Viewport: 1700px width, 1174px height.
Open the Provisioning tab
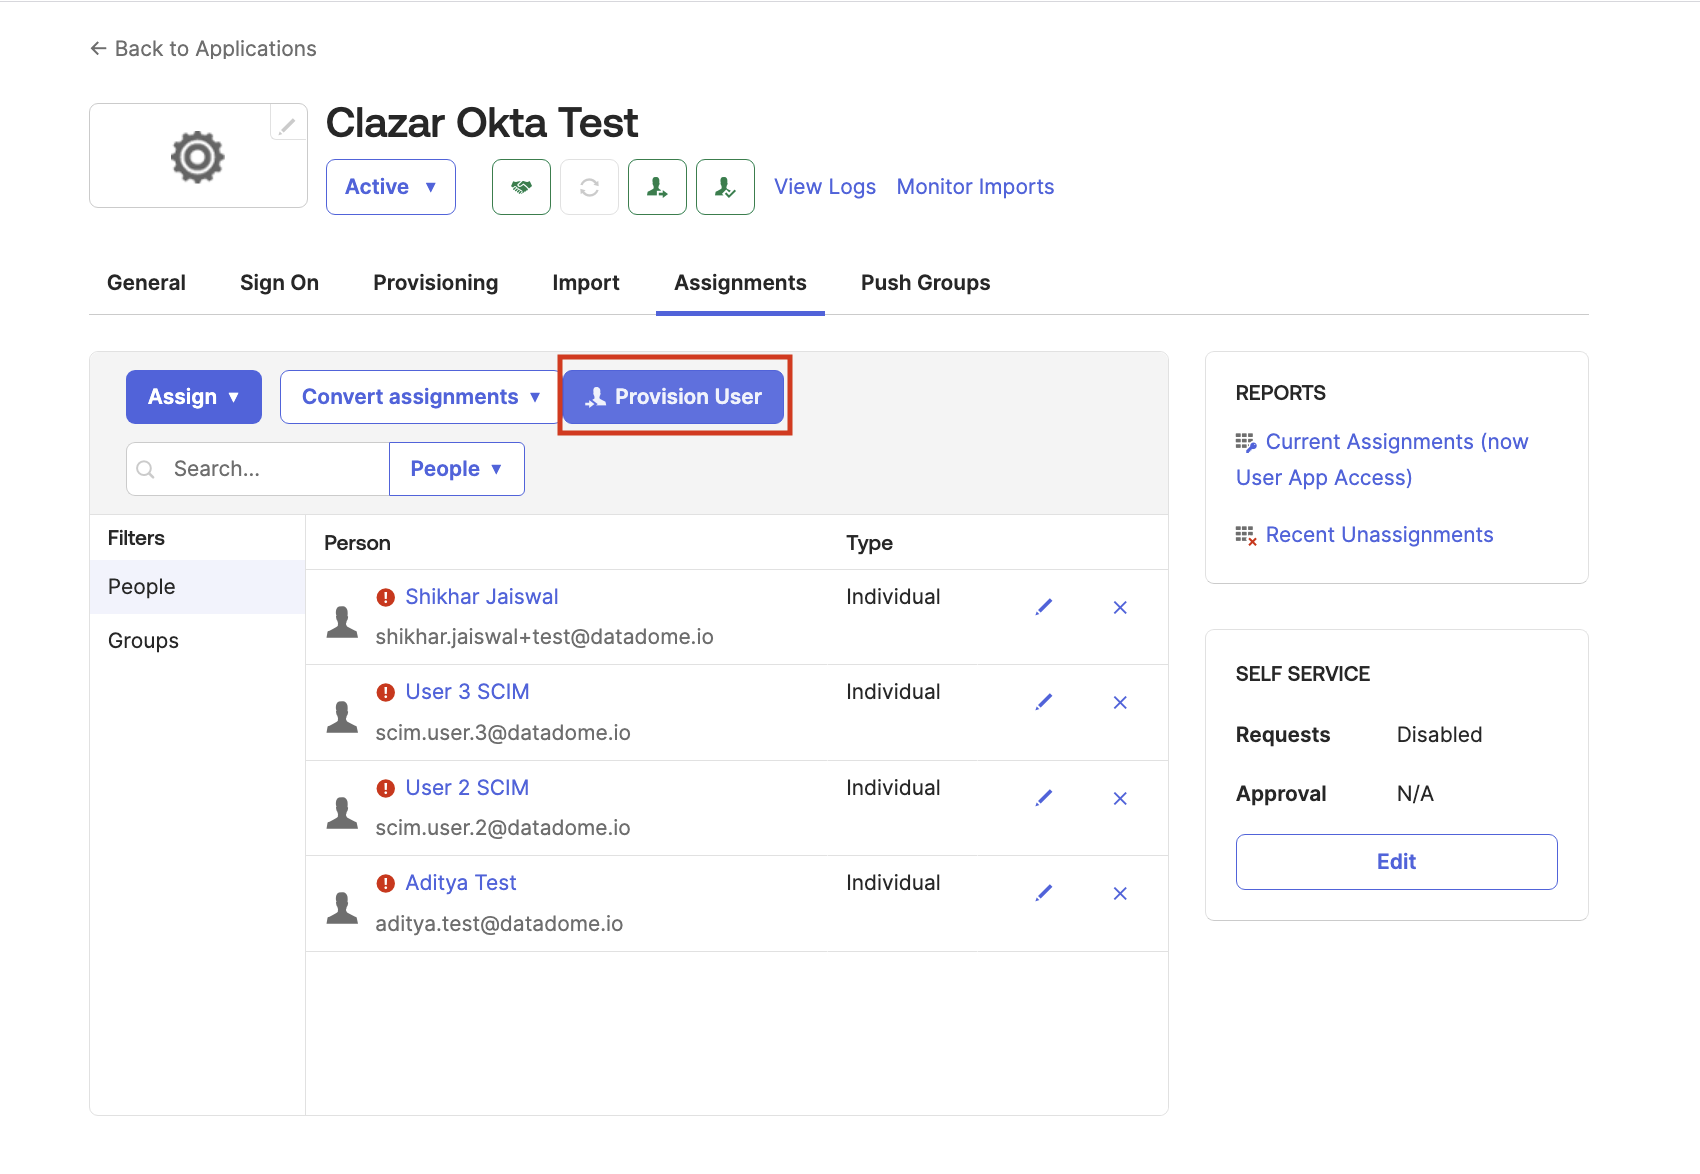pos(436,283)
